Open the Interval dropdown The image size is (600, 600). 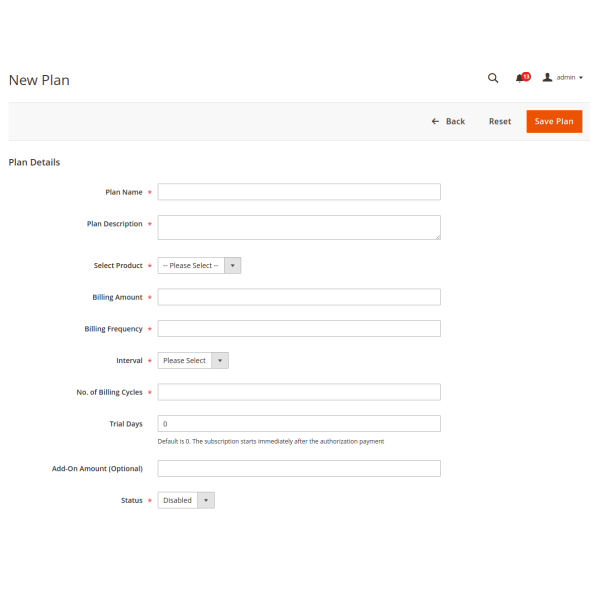[x=193, y=360]
